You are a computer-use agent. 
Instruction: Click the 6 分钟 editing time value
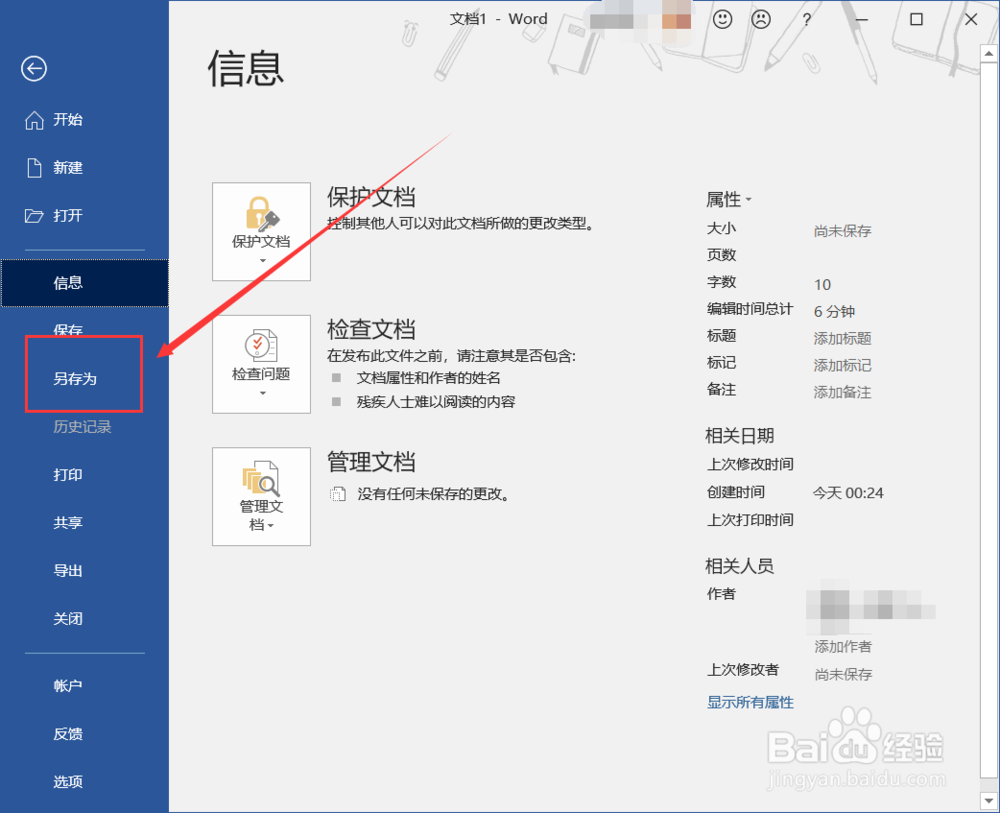click(x=834, y=312)
